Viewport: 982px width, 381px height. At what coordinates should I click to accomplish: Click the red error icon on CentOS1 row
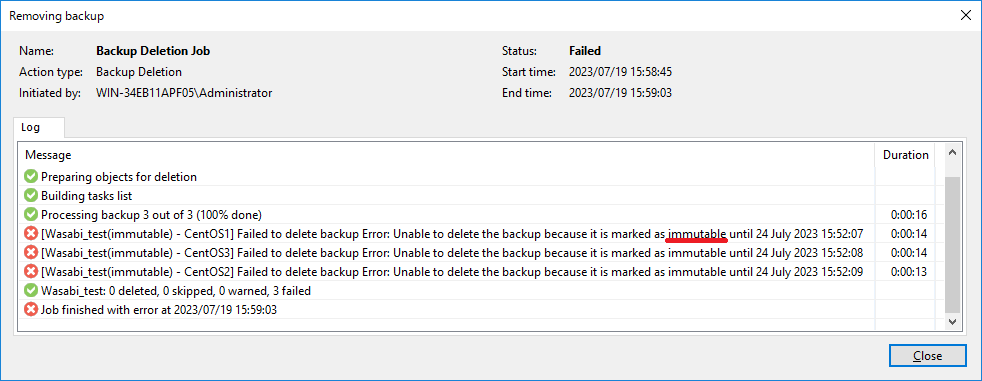(x=31, y=234)
